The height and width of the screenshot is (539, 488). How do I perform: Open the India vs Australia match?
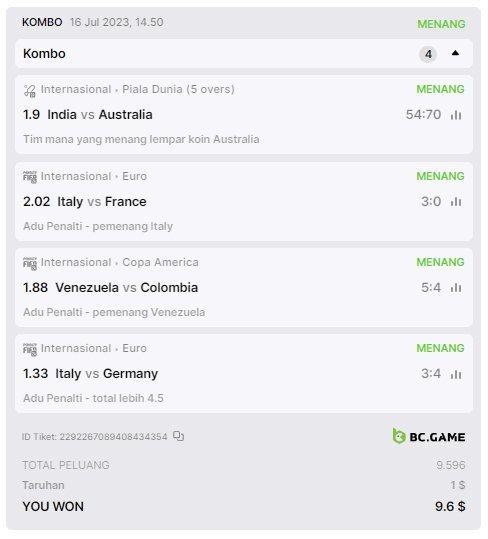pos(100,115)
